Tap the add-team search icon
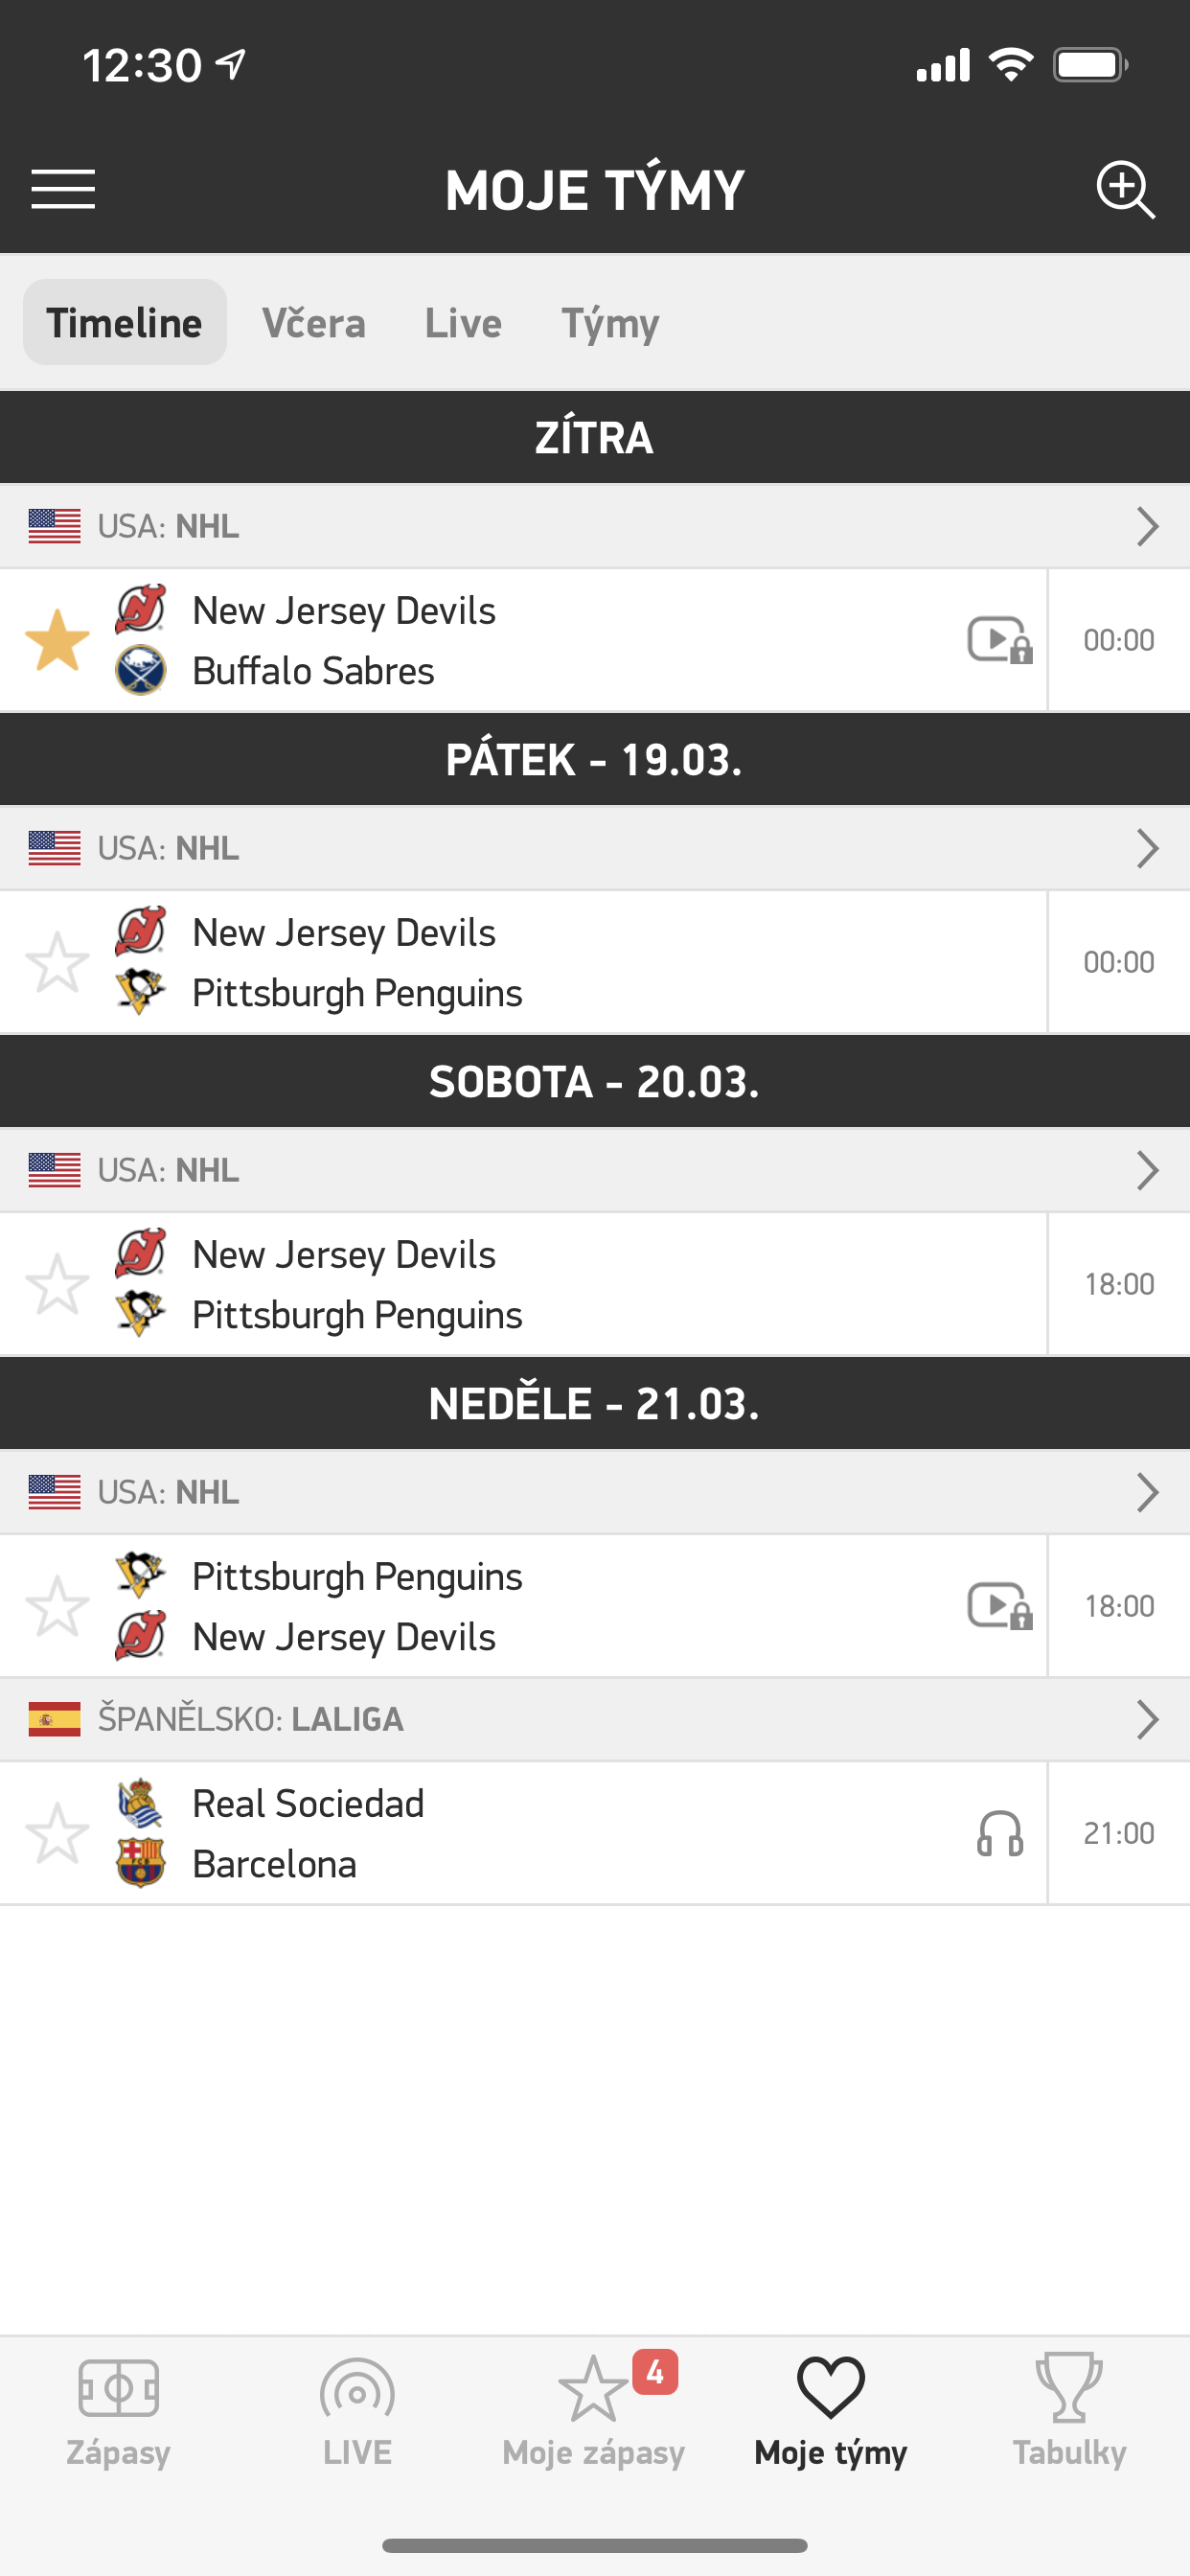This screenshot has height=2576, width=1190. (x=1125, y=189)
